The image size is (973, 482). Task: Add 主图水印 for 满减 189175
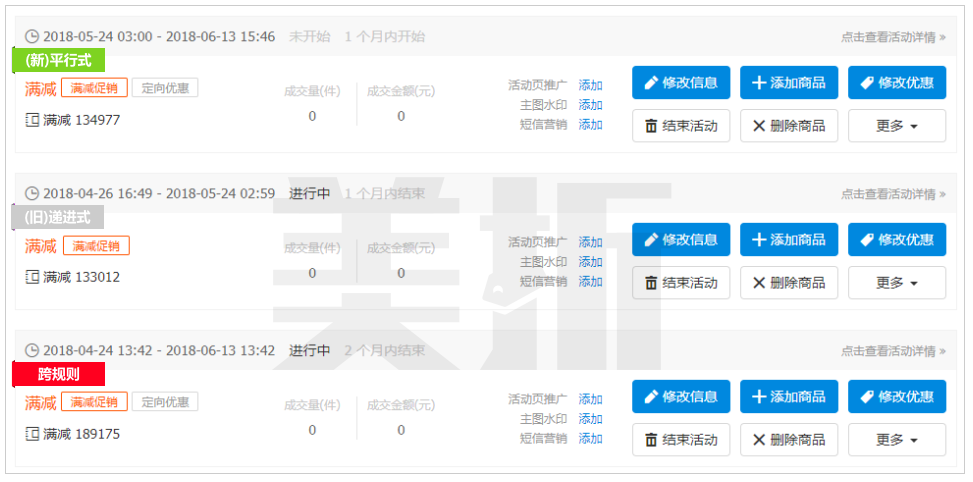click(x=590, y=419)
